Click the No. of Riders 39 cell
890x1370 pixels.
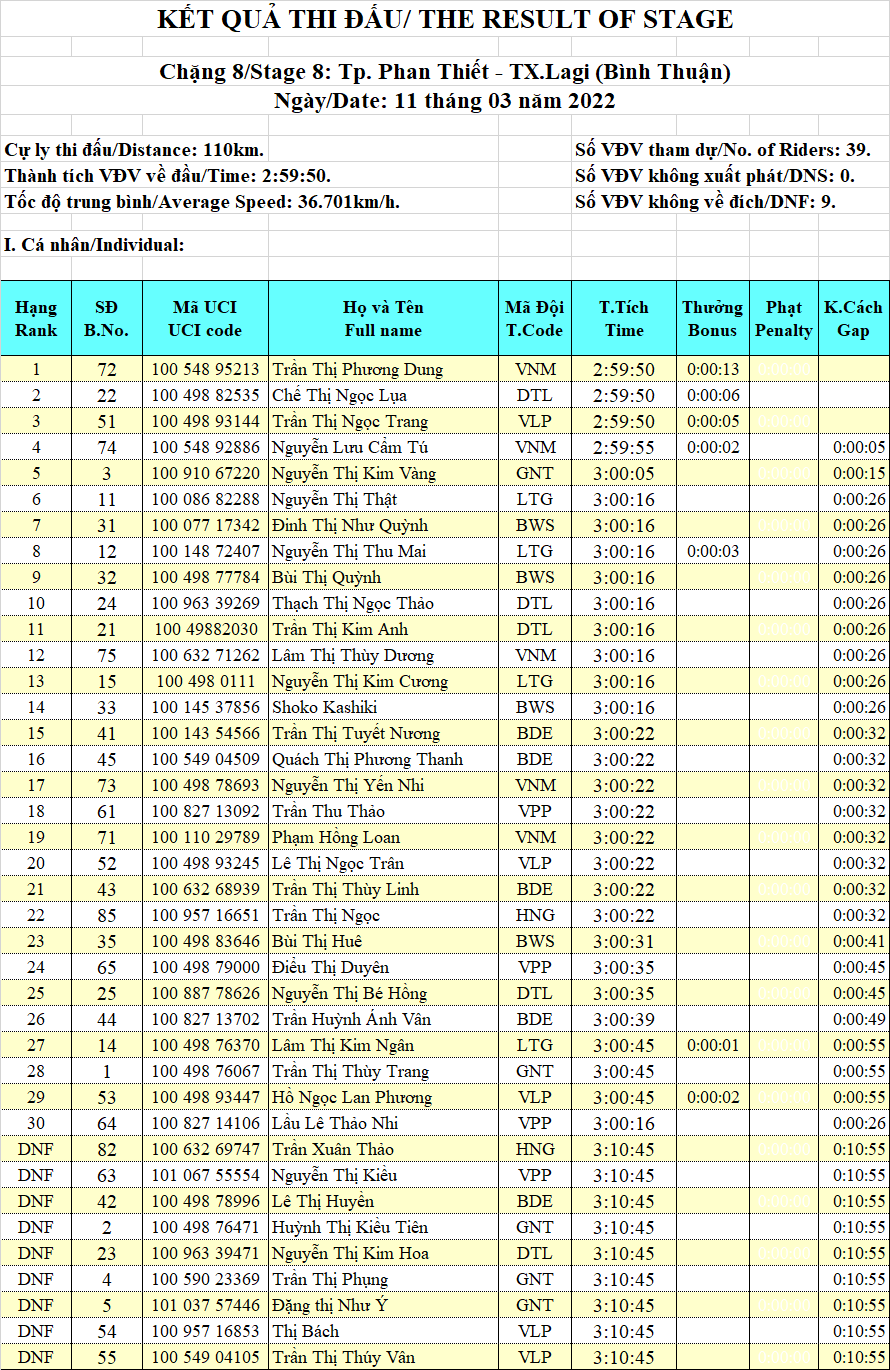pyautogui.click(x=722, y=150)
